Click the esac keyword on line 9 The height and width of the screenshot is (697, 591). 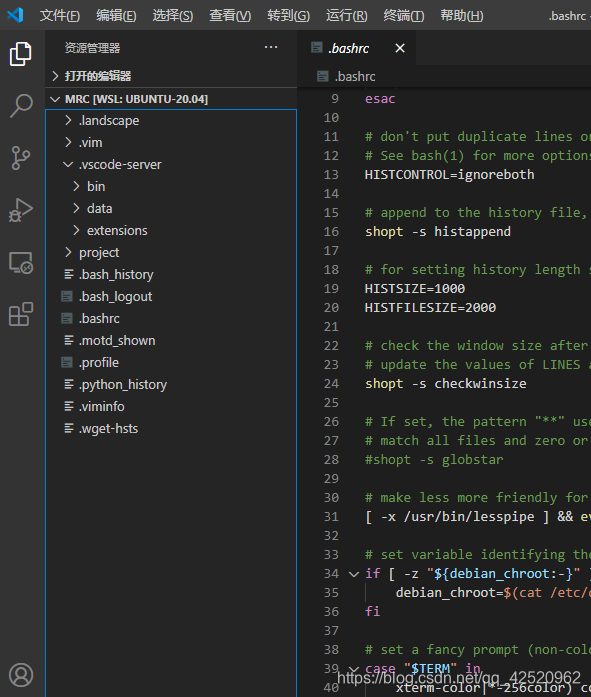pos(380,99)
